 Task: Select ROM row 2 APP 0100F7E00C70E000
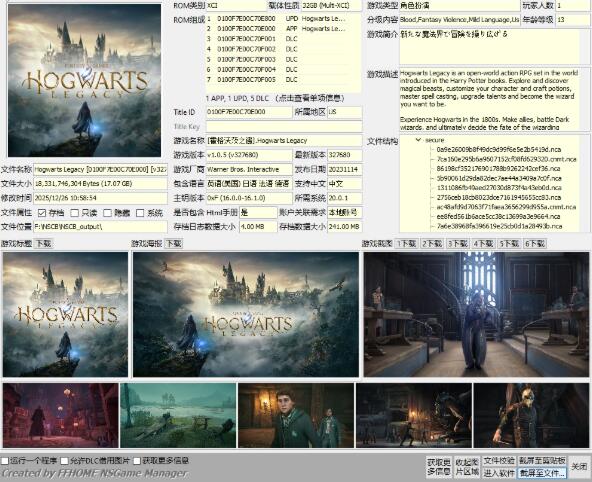[284, 29]
